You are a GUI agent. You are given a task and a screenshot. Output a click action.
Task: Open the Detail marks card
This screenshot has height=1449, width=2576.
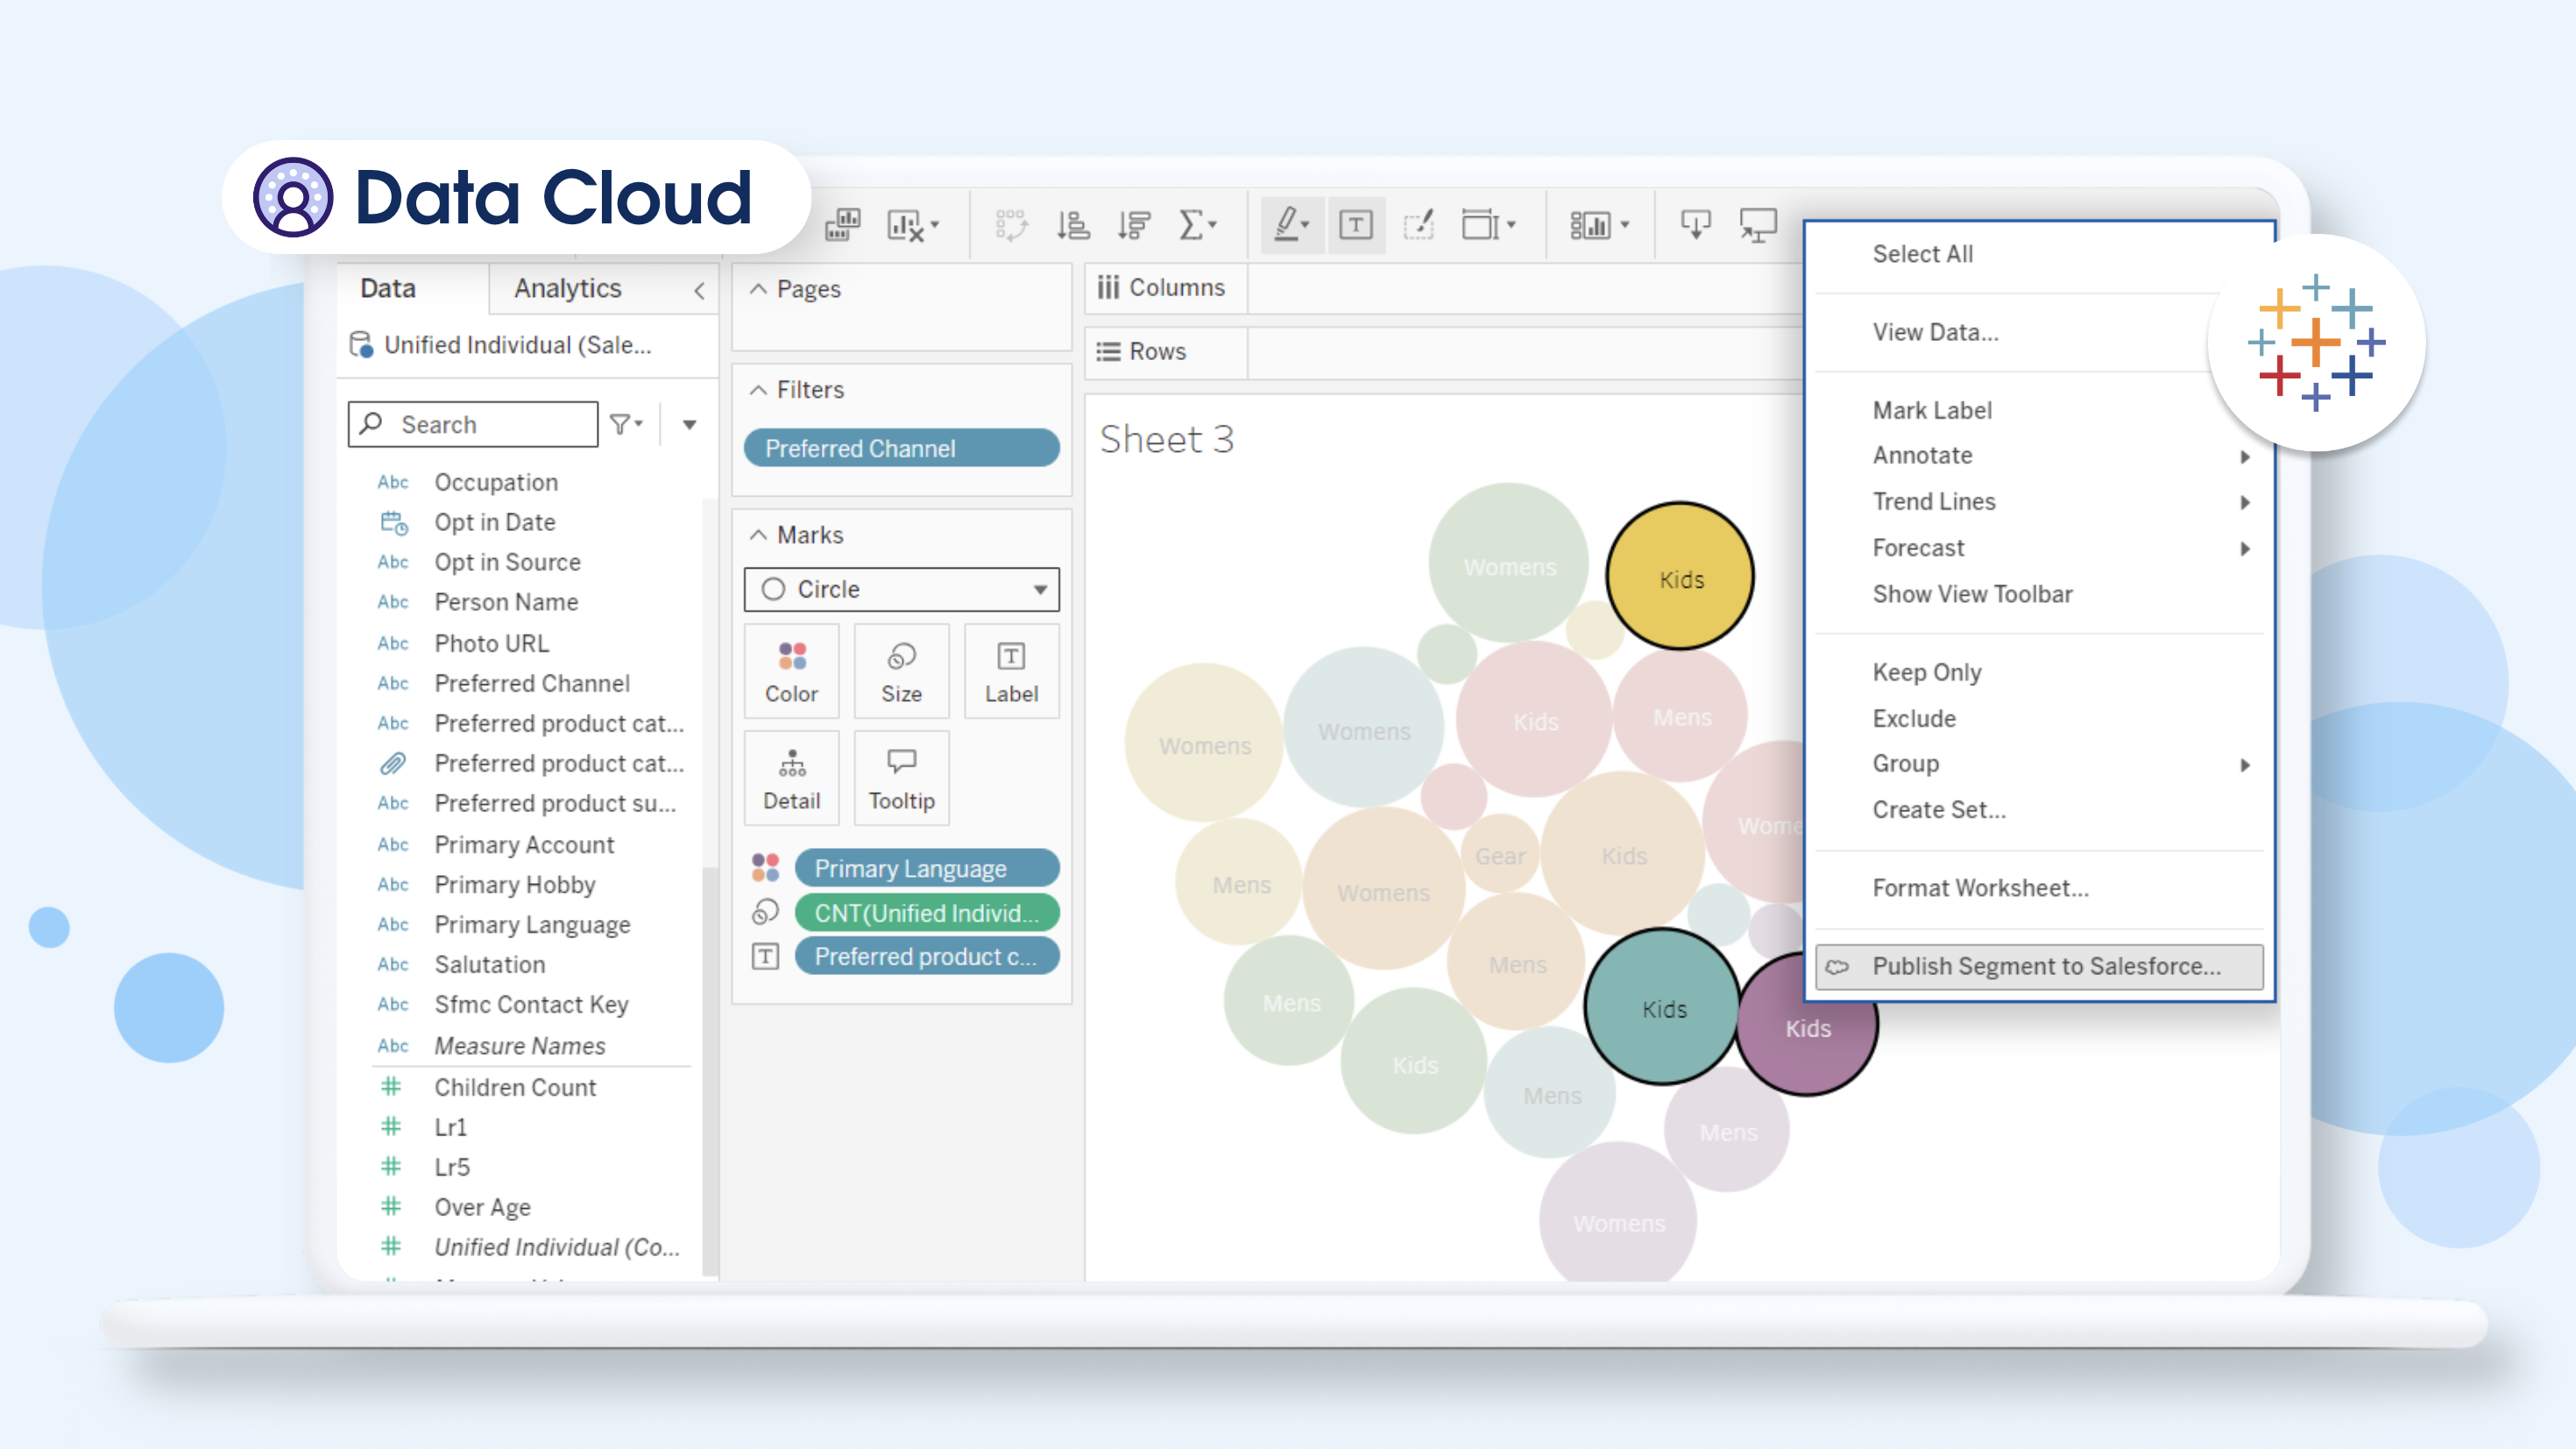pyautogui.click(x=791, y=779)
